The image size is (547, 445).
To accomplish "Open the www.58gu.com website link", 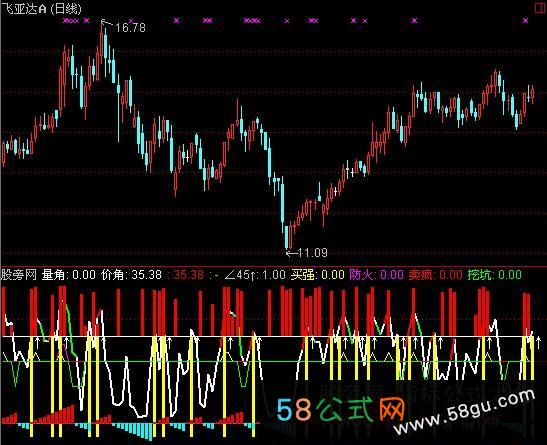I will point(465,412).
